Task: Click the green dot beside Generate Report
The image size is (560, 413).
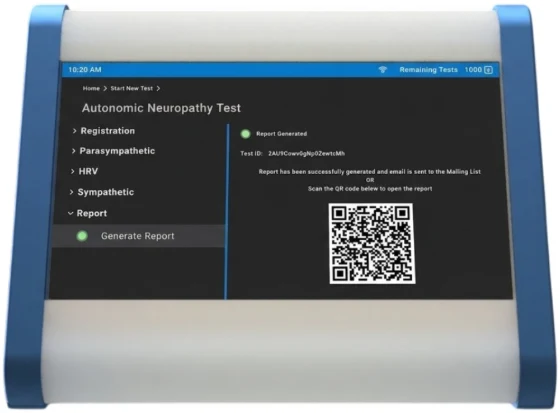Action: [x=82, y=236]
